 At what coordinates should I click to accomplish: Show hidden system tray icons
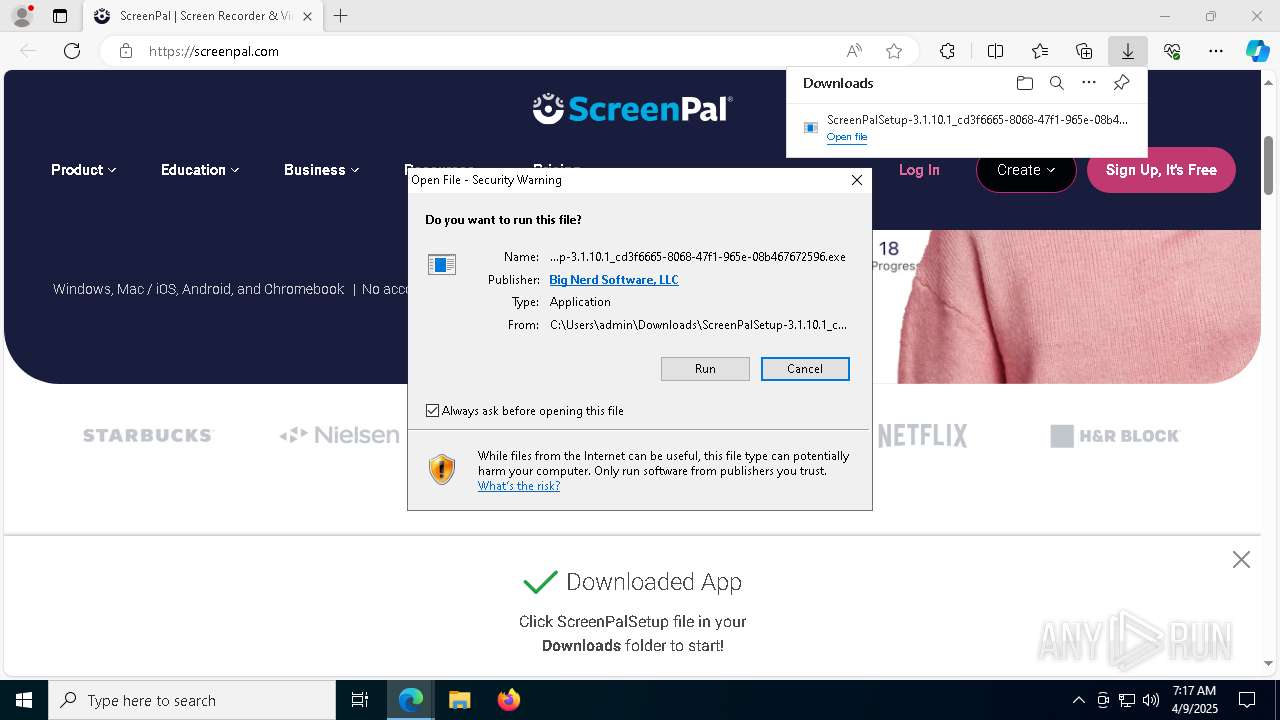(x=1078, y=700)
